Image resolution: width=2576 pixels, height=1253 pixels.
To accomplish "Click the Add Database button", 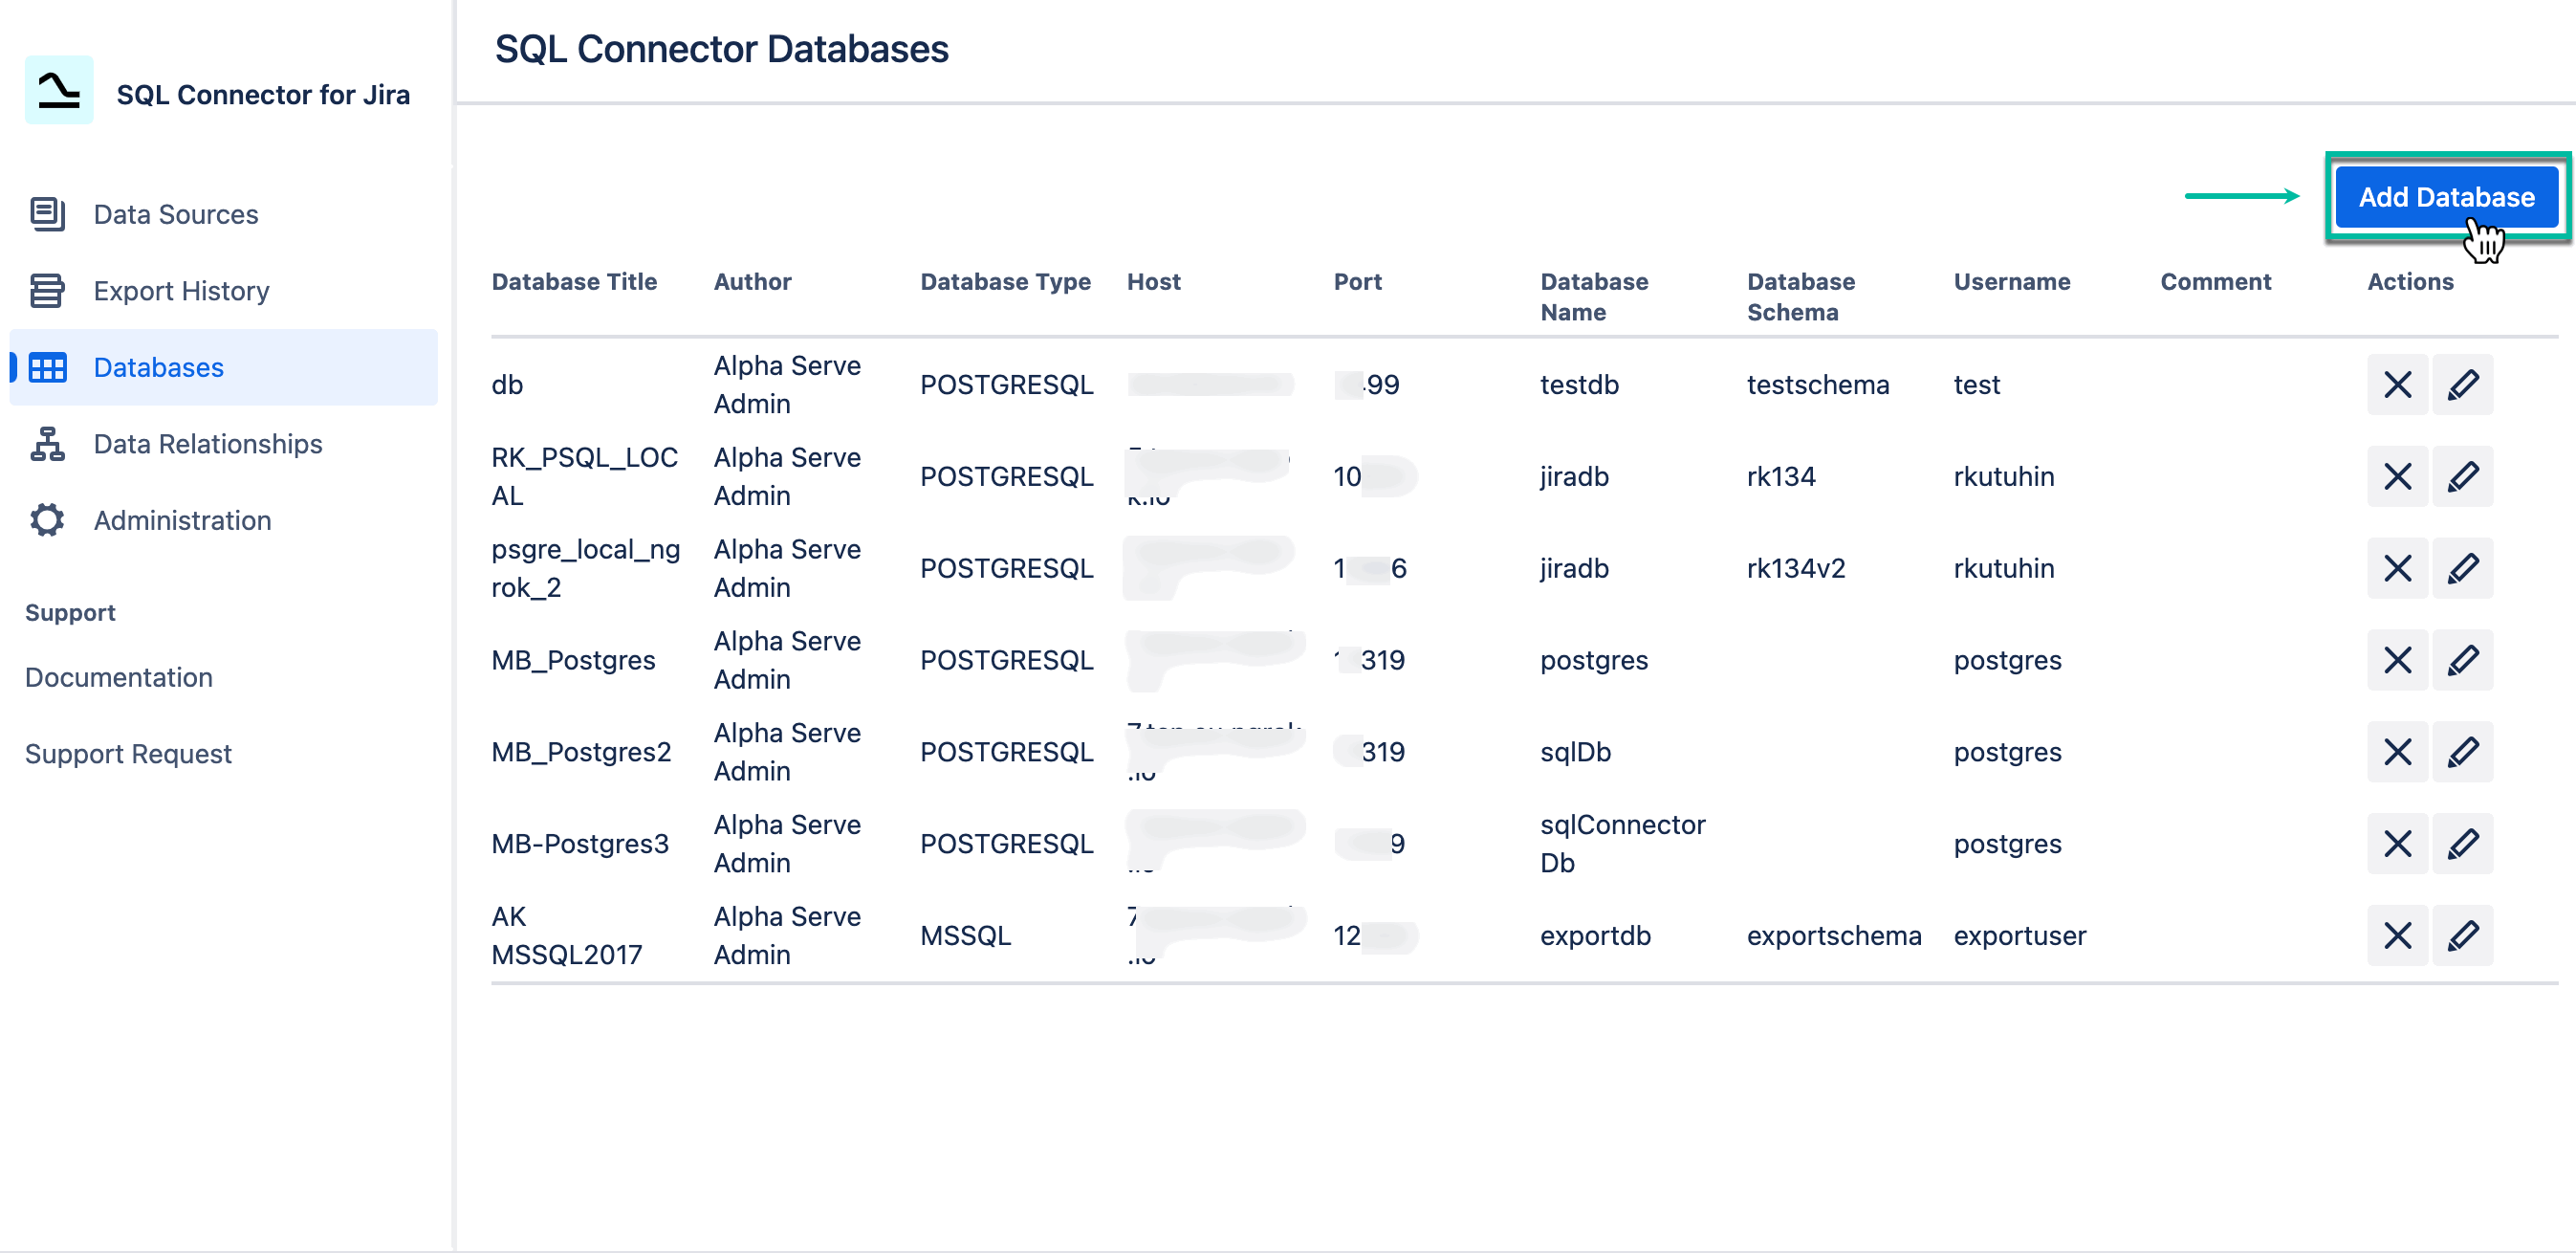I will pyautogui.click(x=2447, y=196).
